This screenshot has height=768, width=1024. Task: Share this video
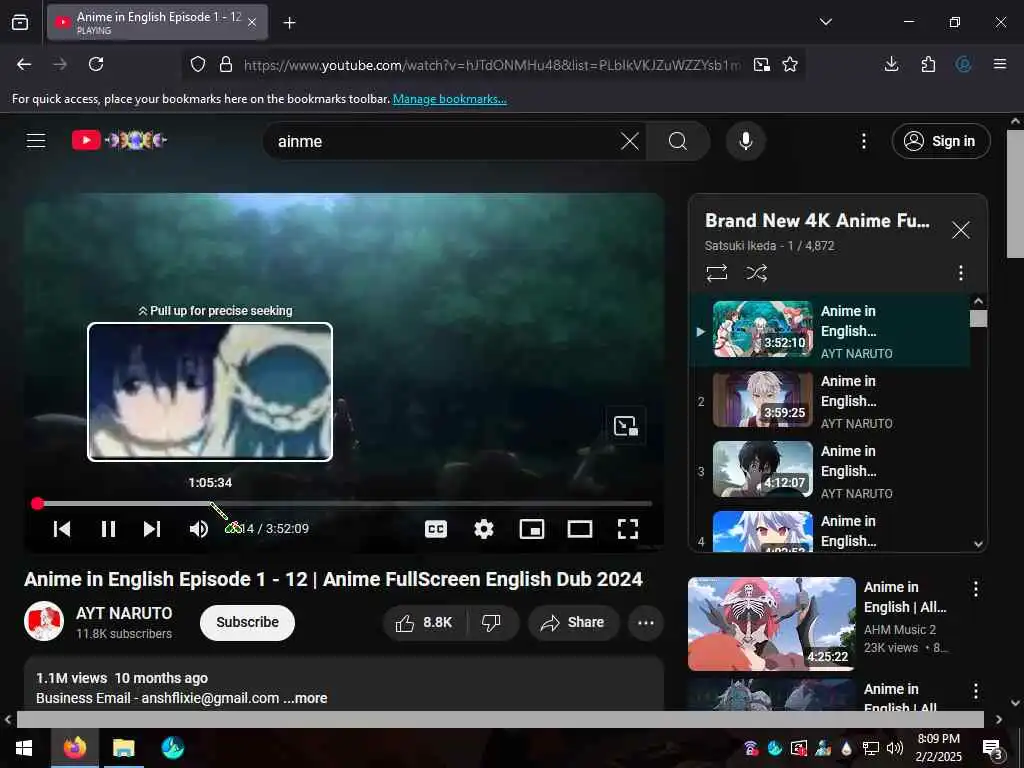click(x=572, y=623)
